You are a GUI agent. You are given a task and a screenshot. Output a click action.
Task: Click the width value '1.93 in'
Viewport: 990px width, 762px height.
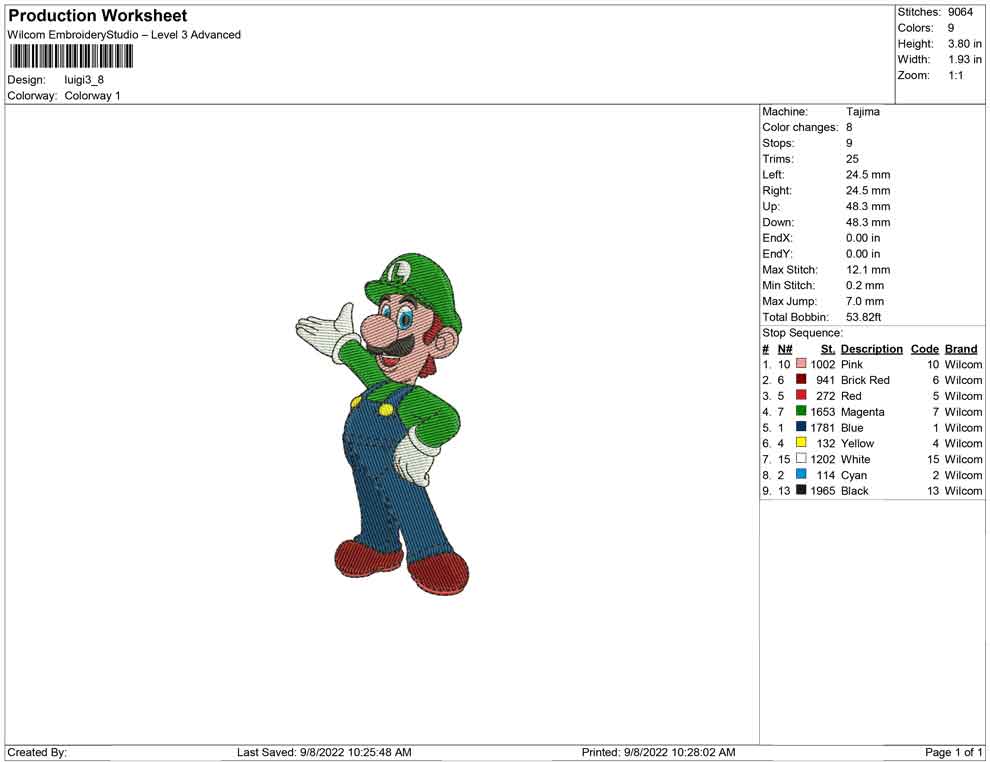[x=965, y=59]
